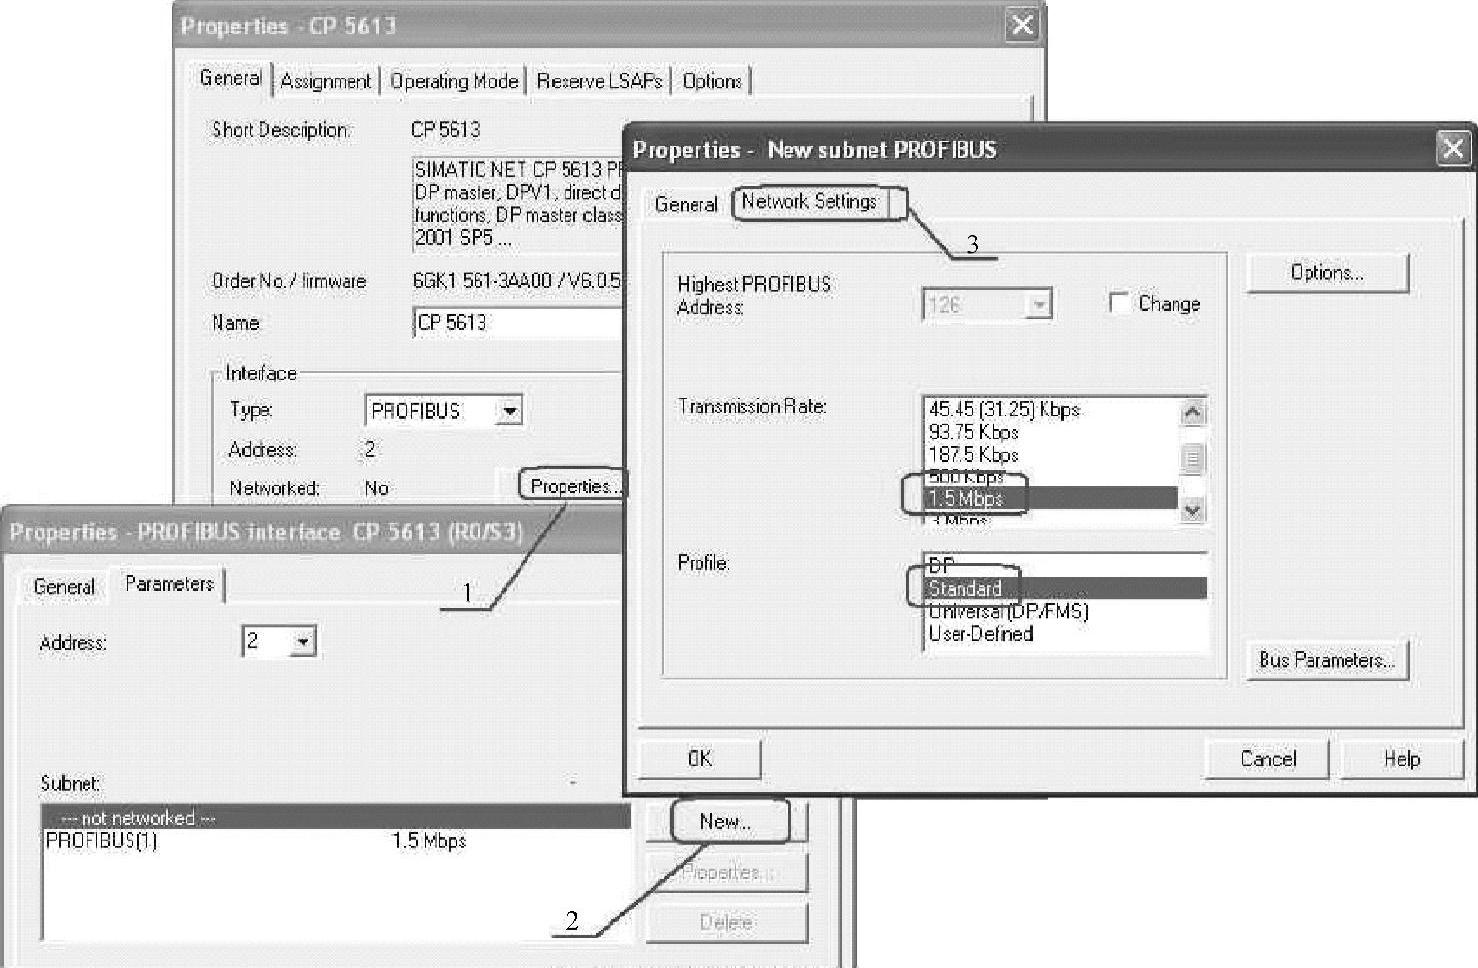Click the Short Description value CP 5613
This screenshot has height=968, width=1478.
pyautogui.click(x=446, y=130)
